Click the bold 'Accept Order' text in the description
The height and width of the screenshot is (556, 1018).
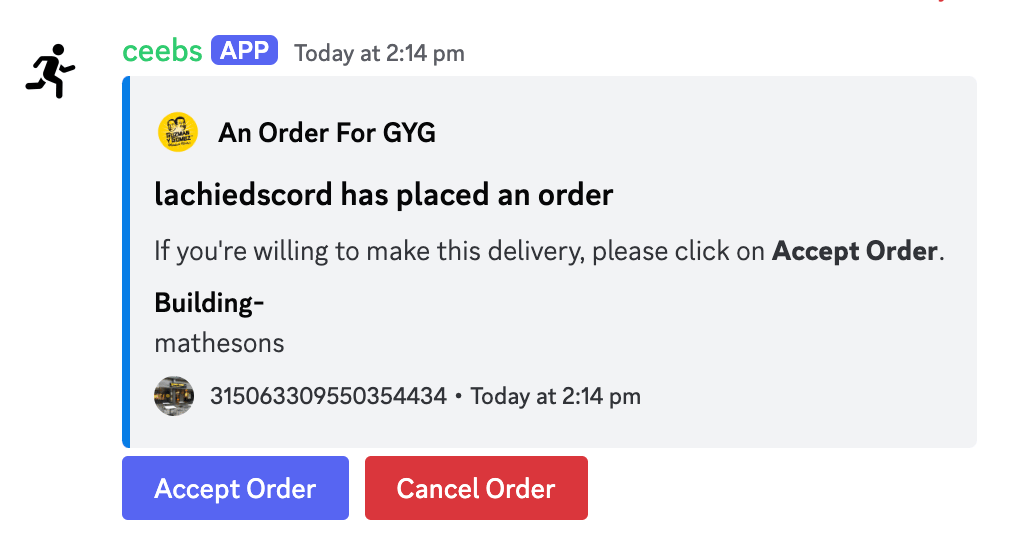tap(855, 251)
